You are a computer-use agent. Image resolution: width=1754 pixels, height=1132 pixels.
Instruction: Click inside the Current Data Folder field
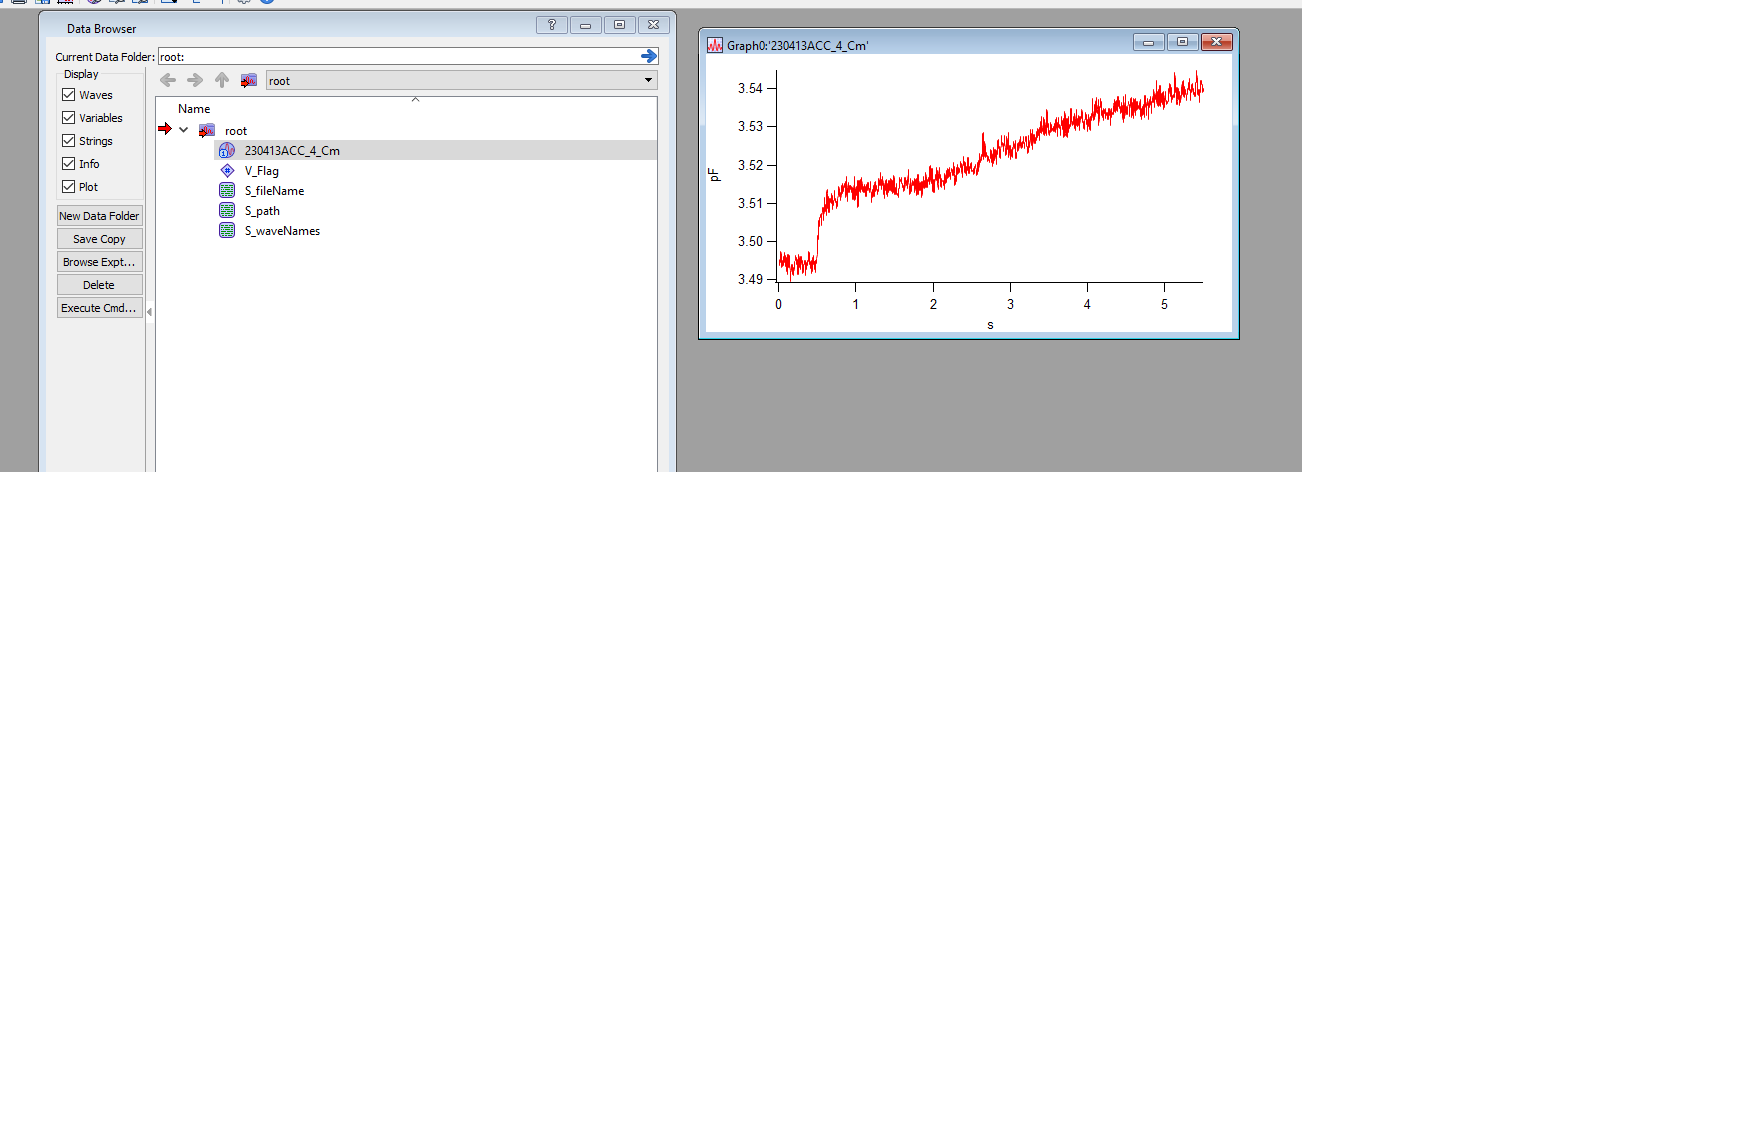(x=400, y=56)
